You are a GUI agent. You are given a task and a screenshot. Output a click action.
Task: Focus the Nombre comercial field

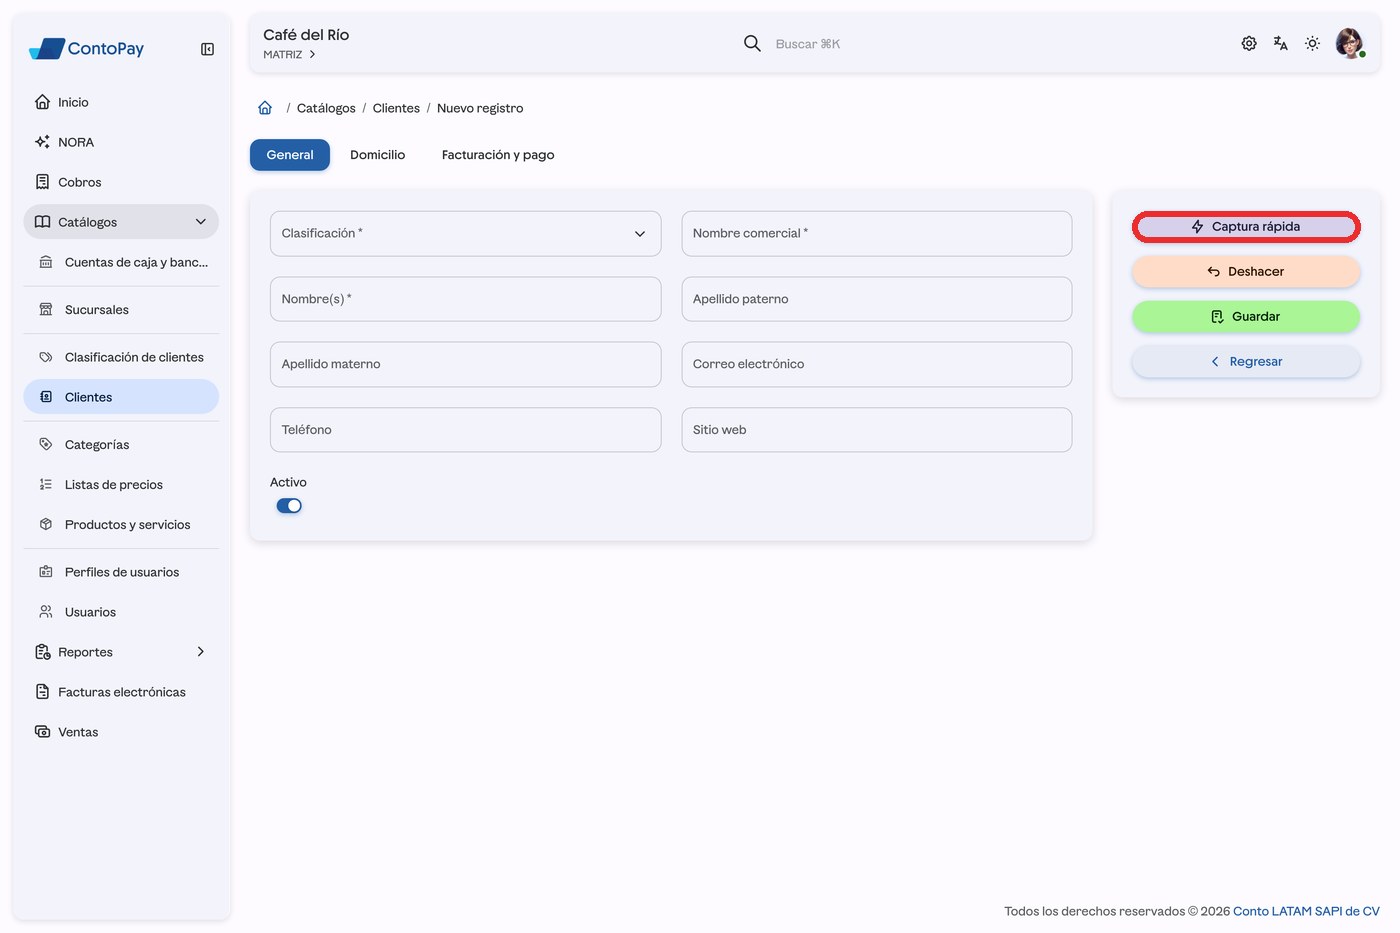click(877, 233)
